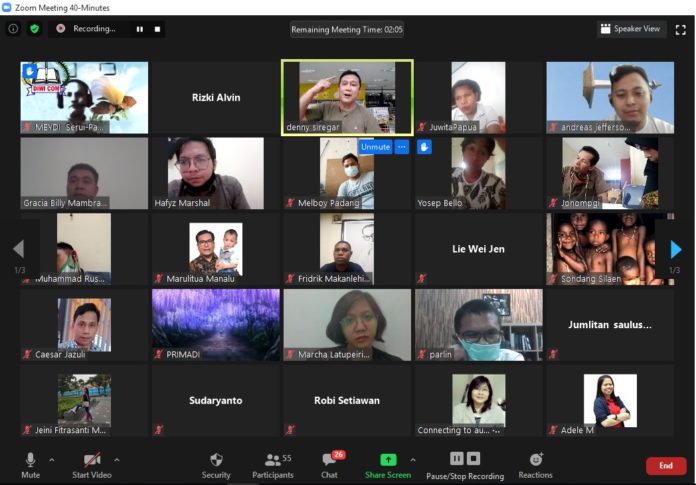Select Adele M's tile
696x485 pixels.
[x=610, y=401]
